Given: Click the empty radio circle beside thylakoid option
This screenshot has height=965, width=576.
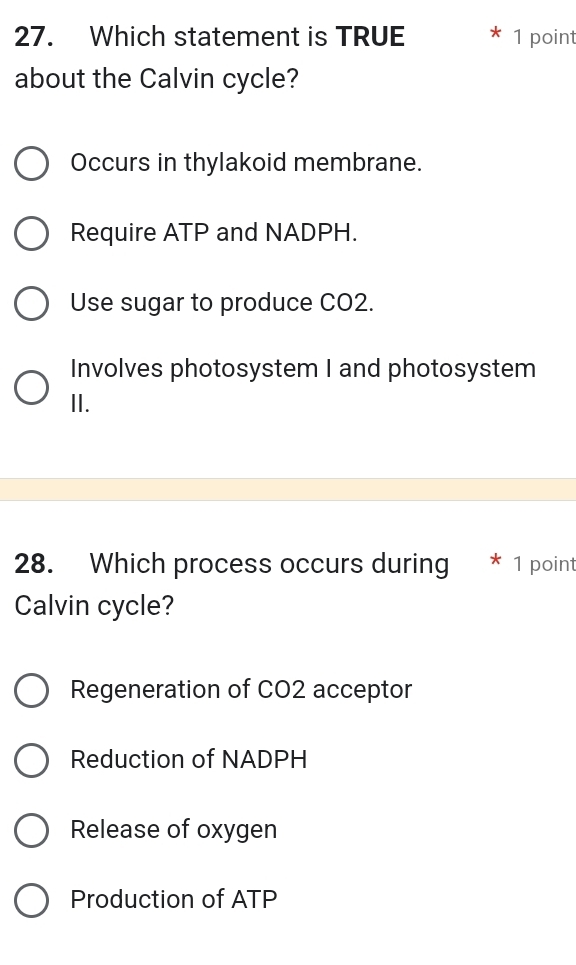Looking at the screenshot, I should pyautogui.click(x=31, y=163).
